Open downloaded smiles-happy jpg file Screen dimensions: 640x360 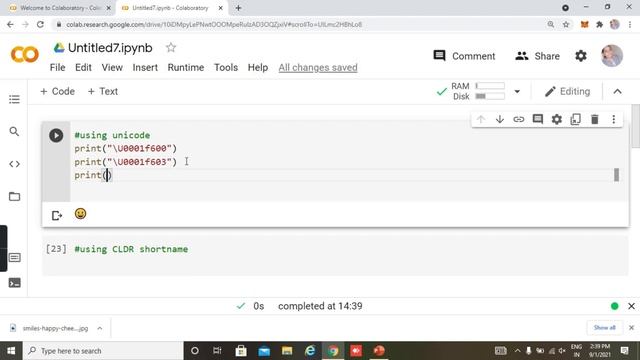pos(50,328)
